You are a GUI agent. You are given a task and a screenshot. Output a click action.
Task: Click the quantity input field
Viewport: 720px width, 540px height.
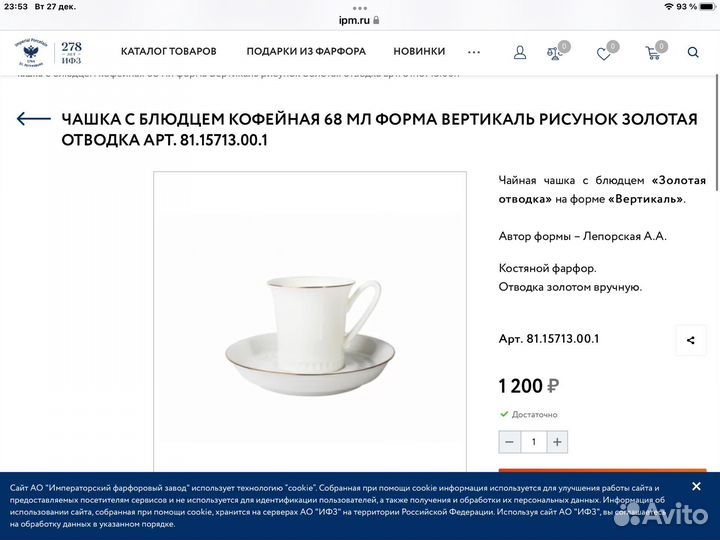[533, 442]
